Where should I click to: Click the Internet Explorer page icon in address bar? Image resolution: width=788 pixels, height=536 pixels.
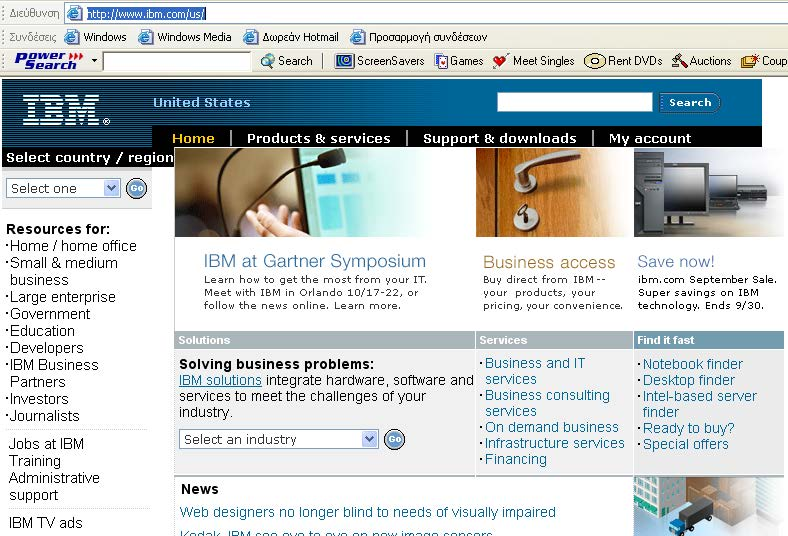pyautogui.click(x=74, y=14)
